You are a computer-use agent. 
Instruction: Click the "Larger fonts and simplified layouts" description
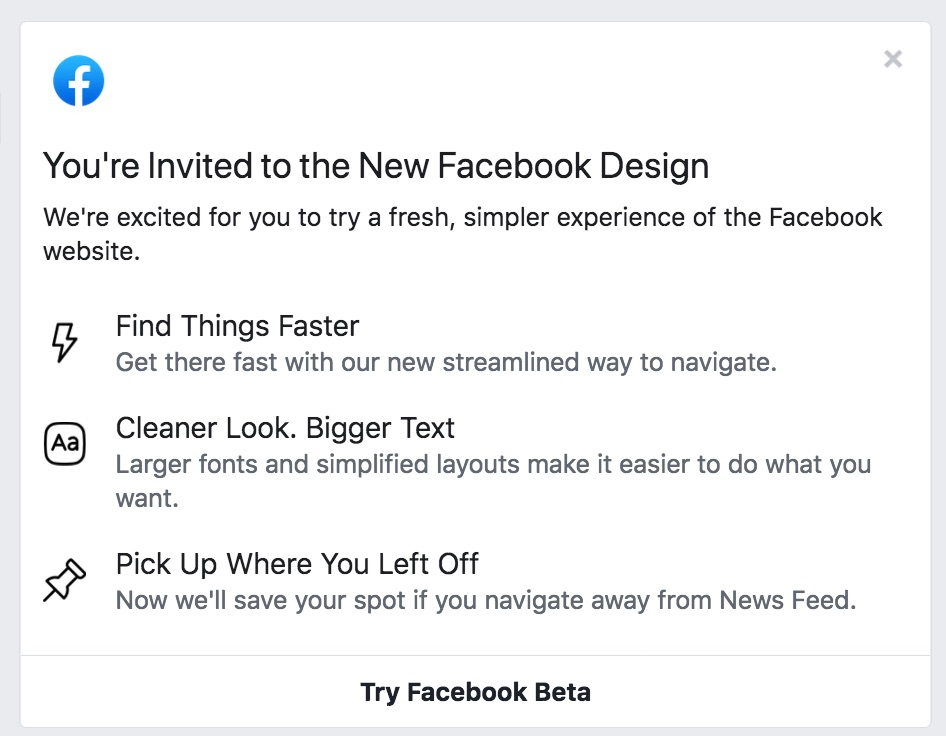pyautogui.click(x=493, y=464)
